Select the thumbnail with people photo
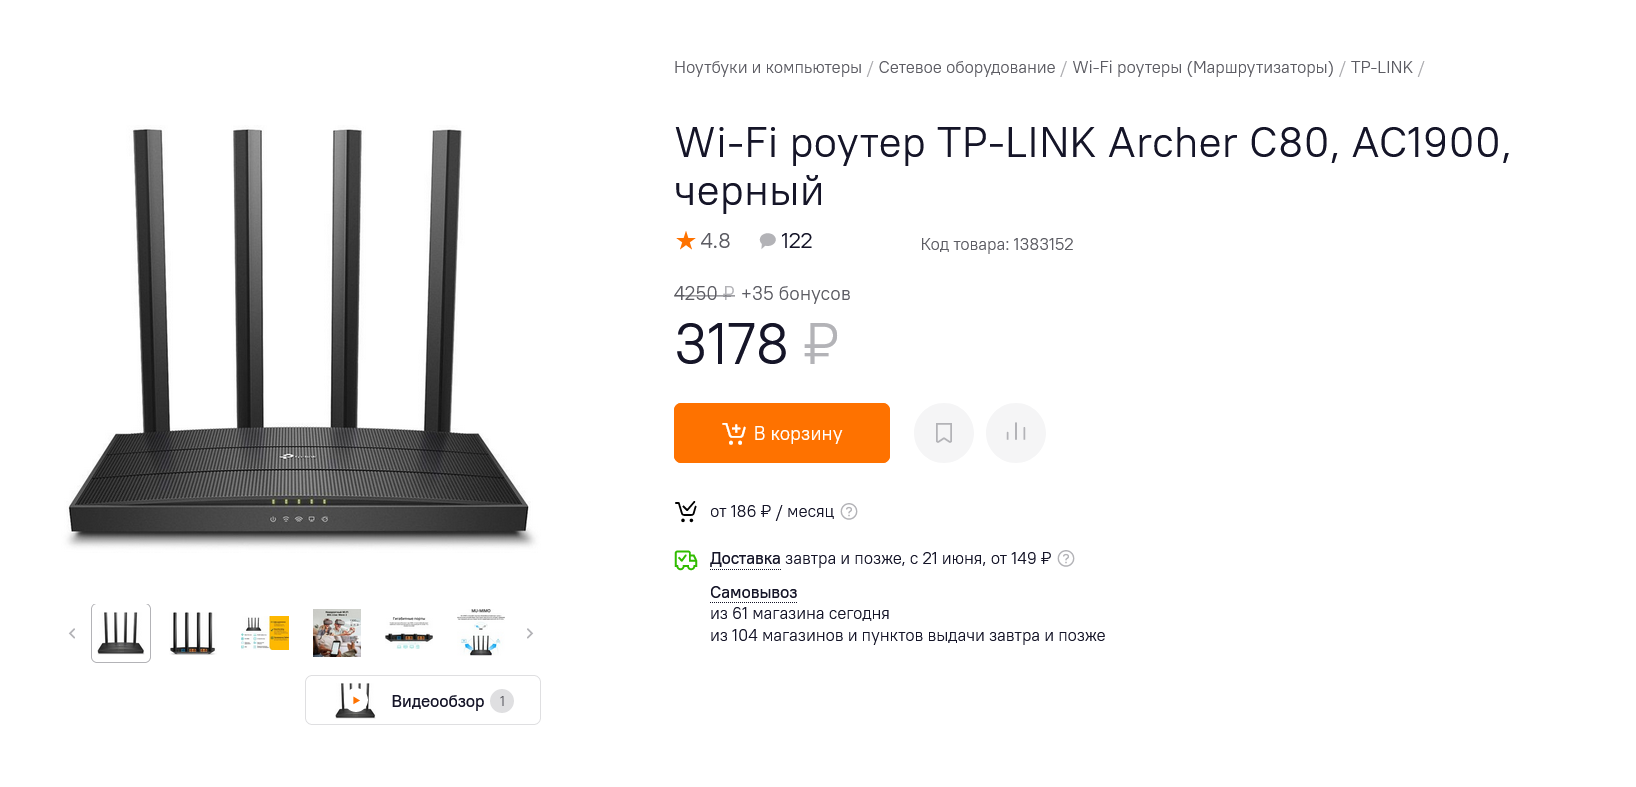This screenshot has width=1636, height=787. click(x=337, y=633)
